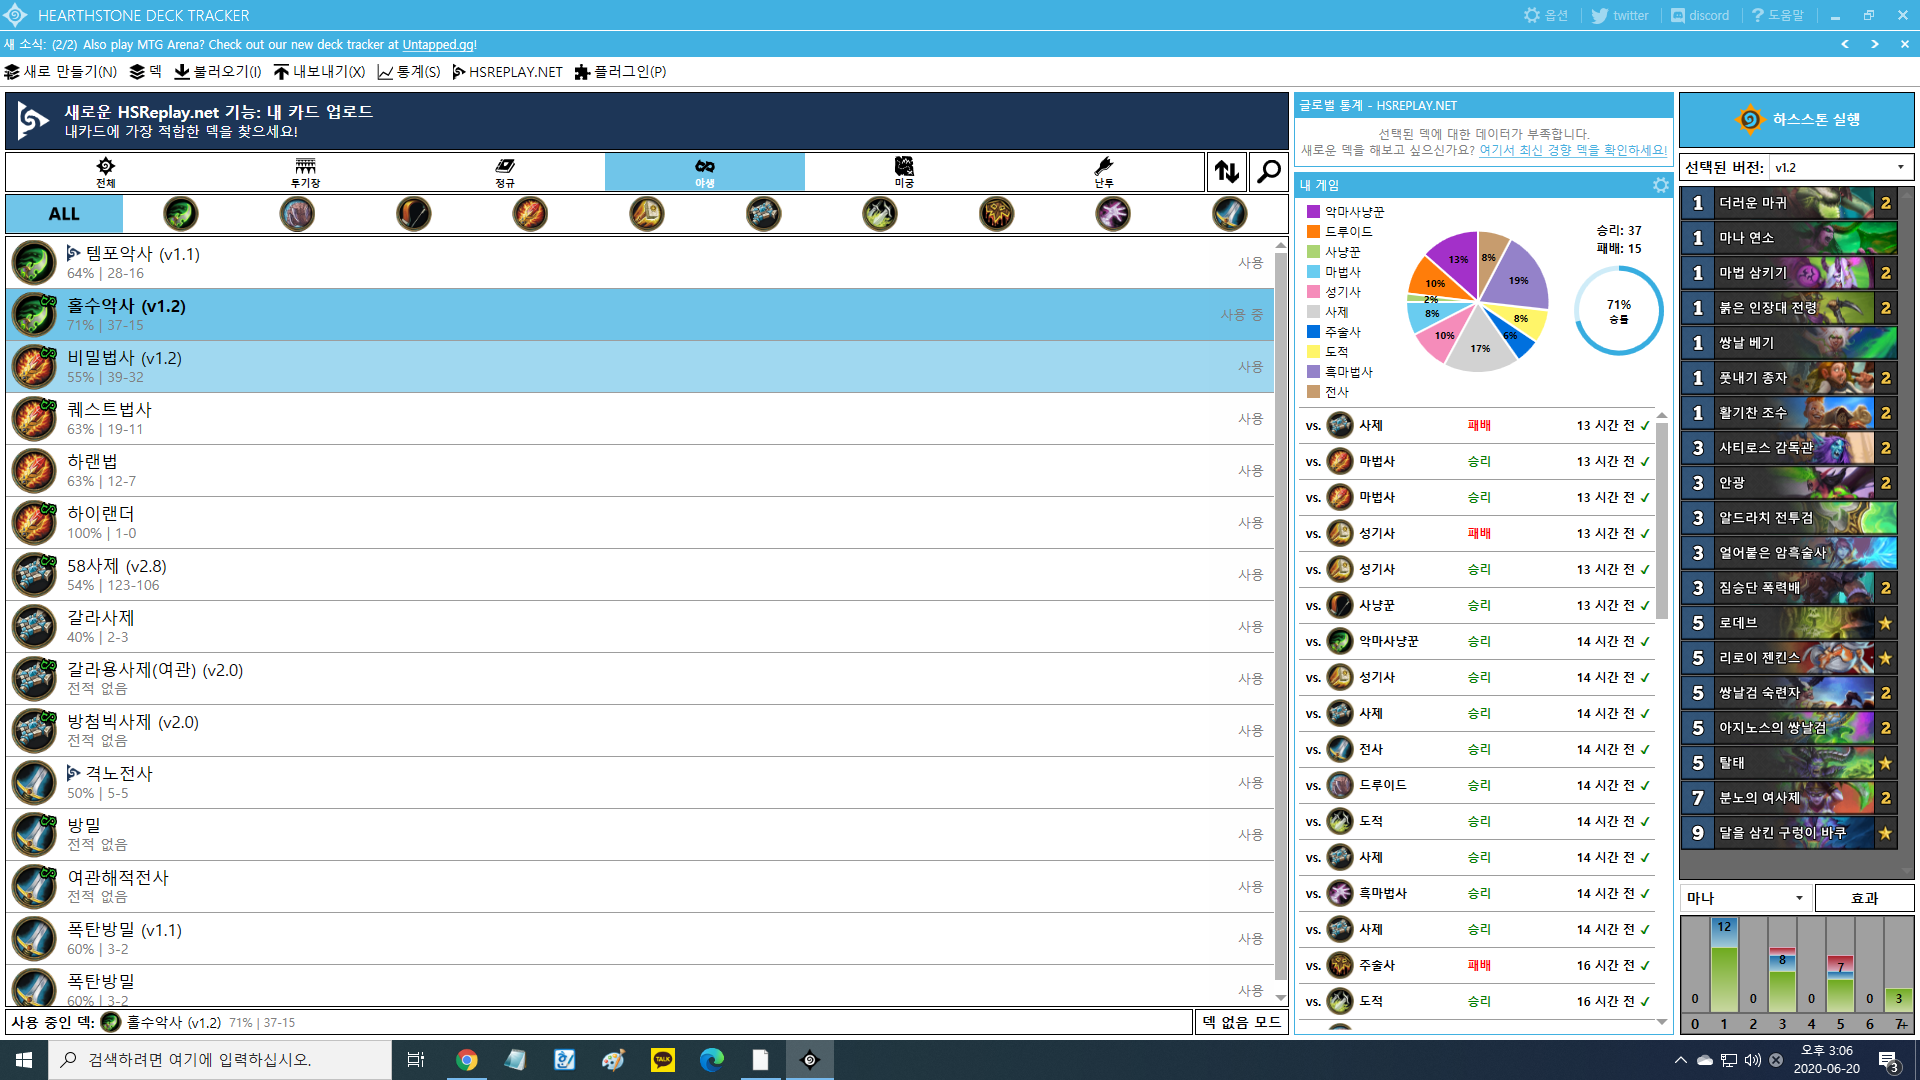Open Untapped.gg link in news bar

(438, 45)
